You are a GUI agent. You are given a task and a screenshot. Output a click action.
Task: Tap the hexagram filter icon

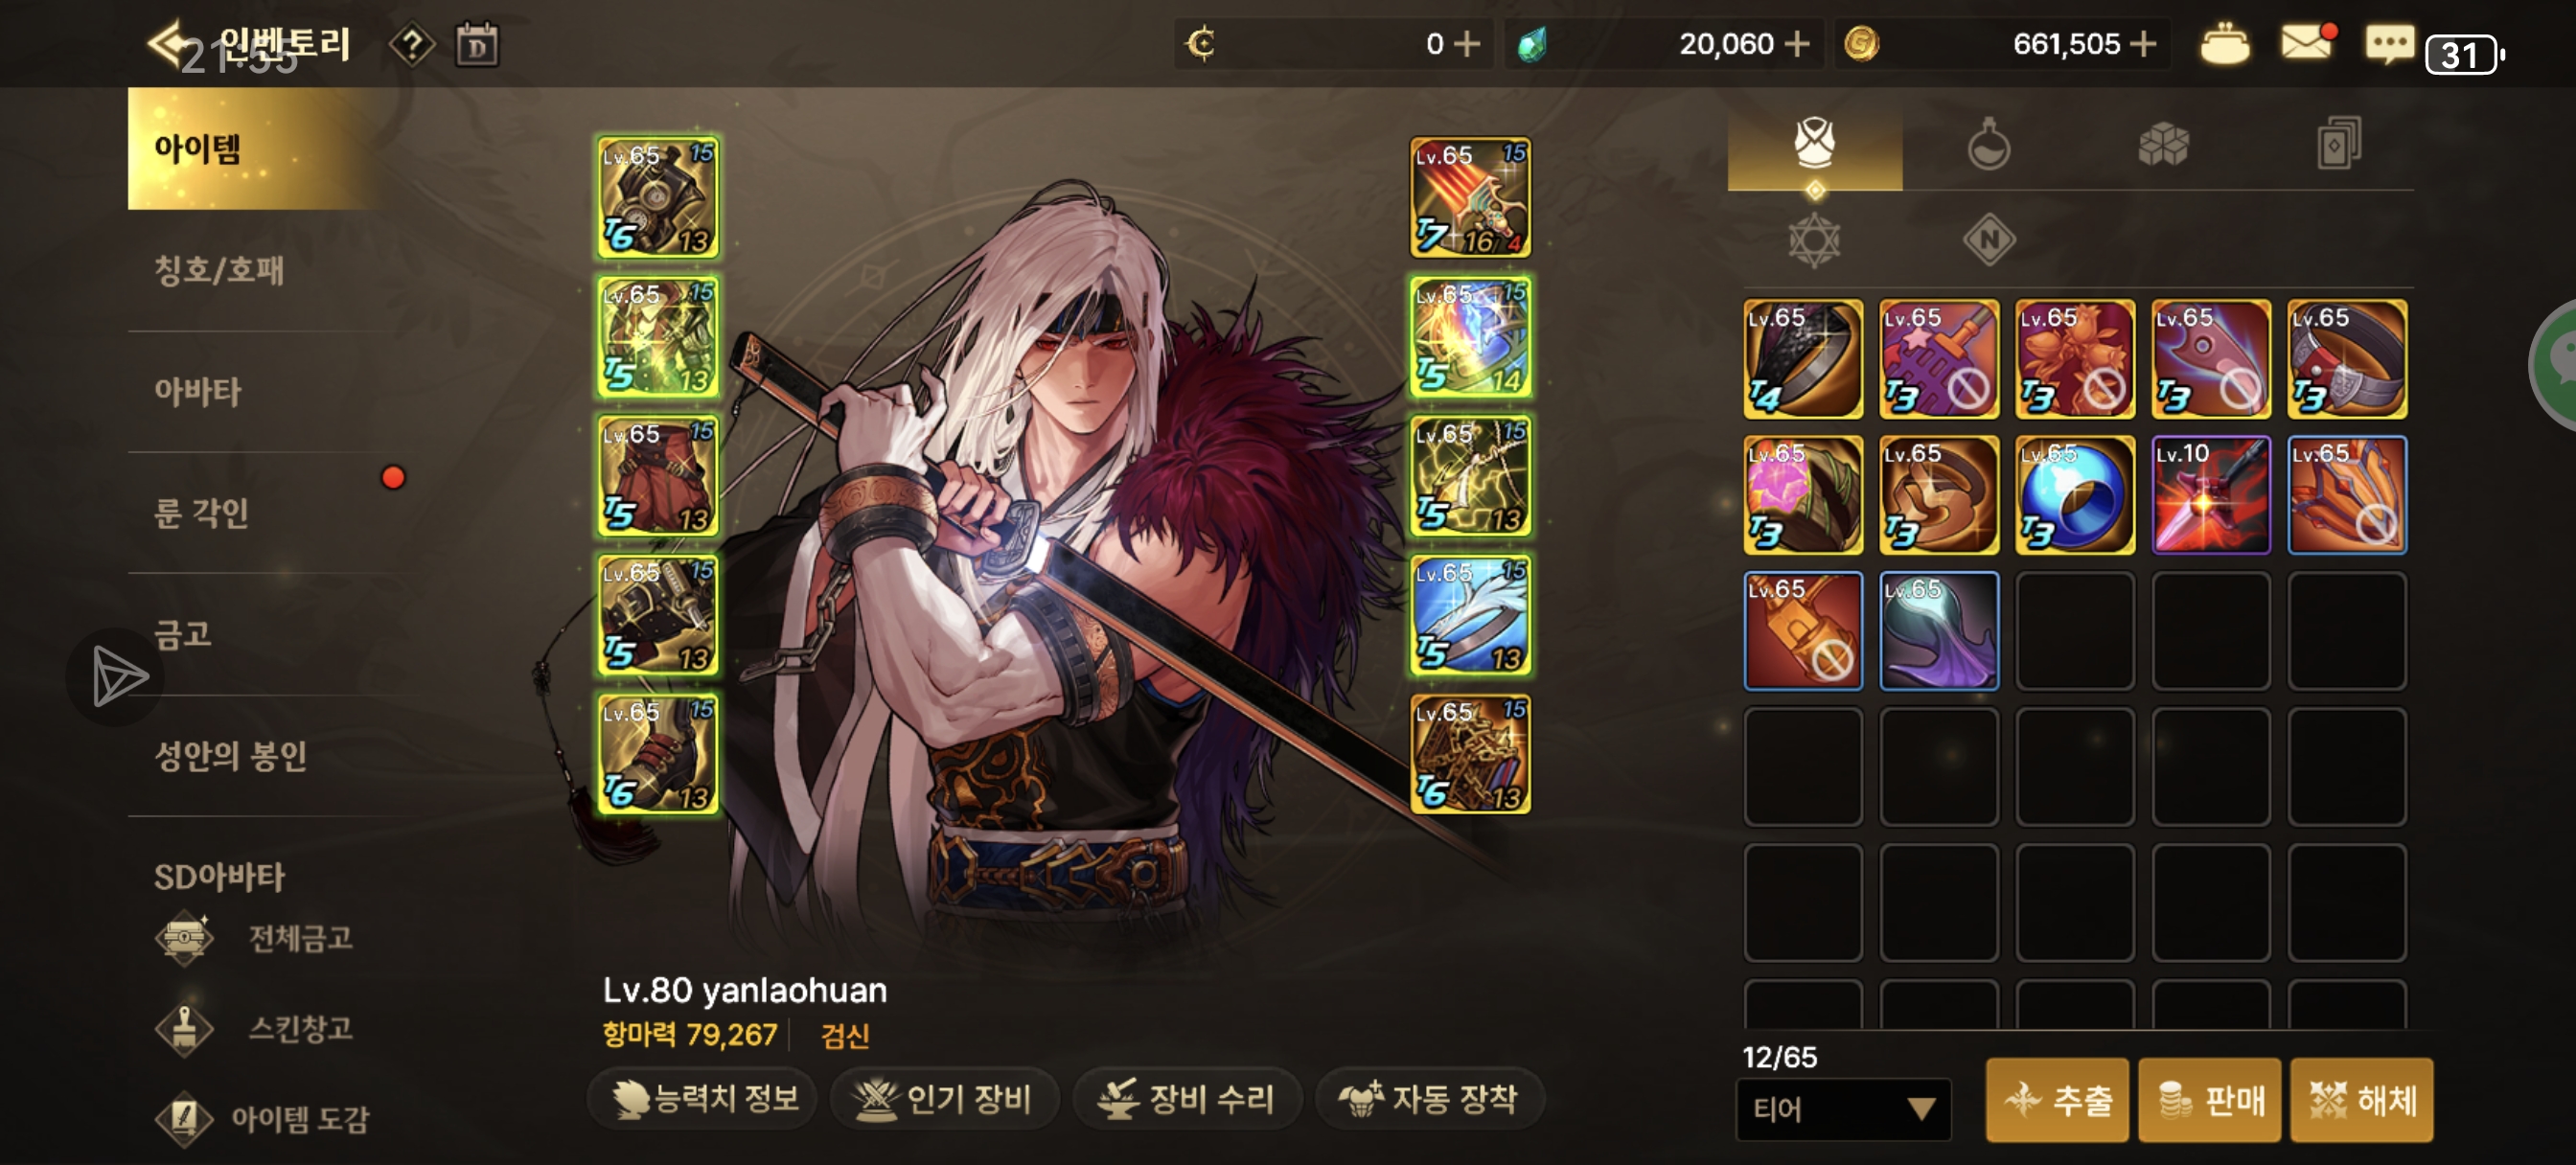coord(1814,240)
